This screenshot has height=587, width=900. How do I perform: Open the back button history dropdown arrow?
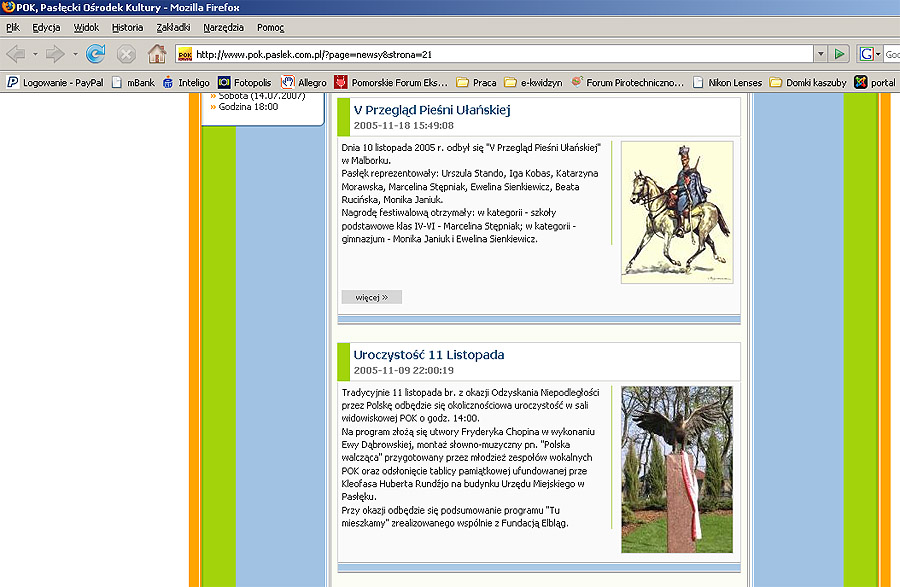pyautogui.click(x=34, y=54)
